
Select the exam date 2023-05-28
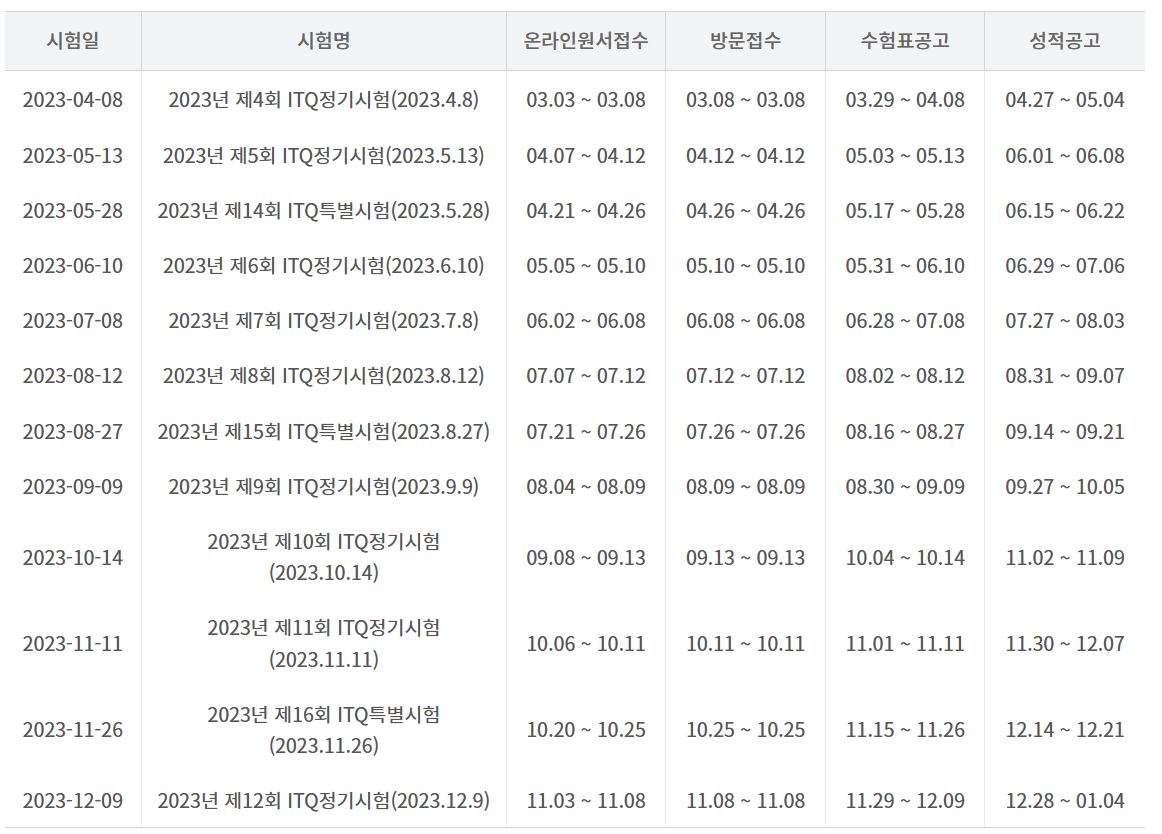(x=73, y=211)
